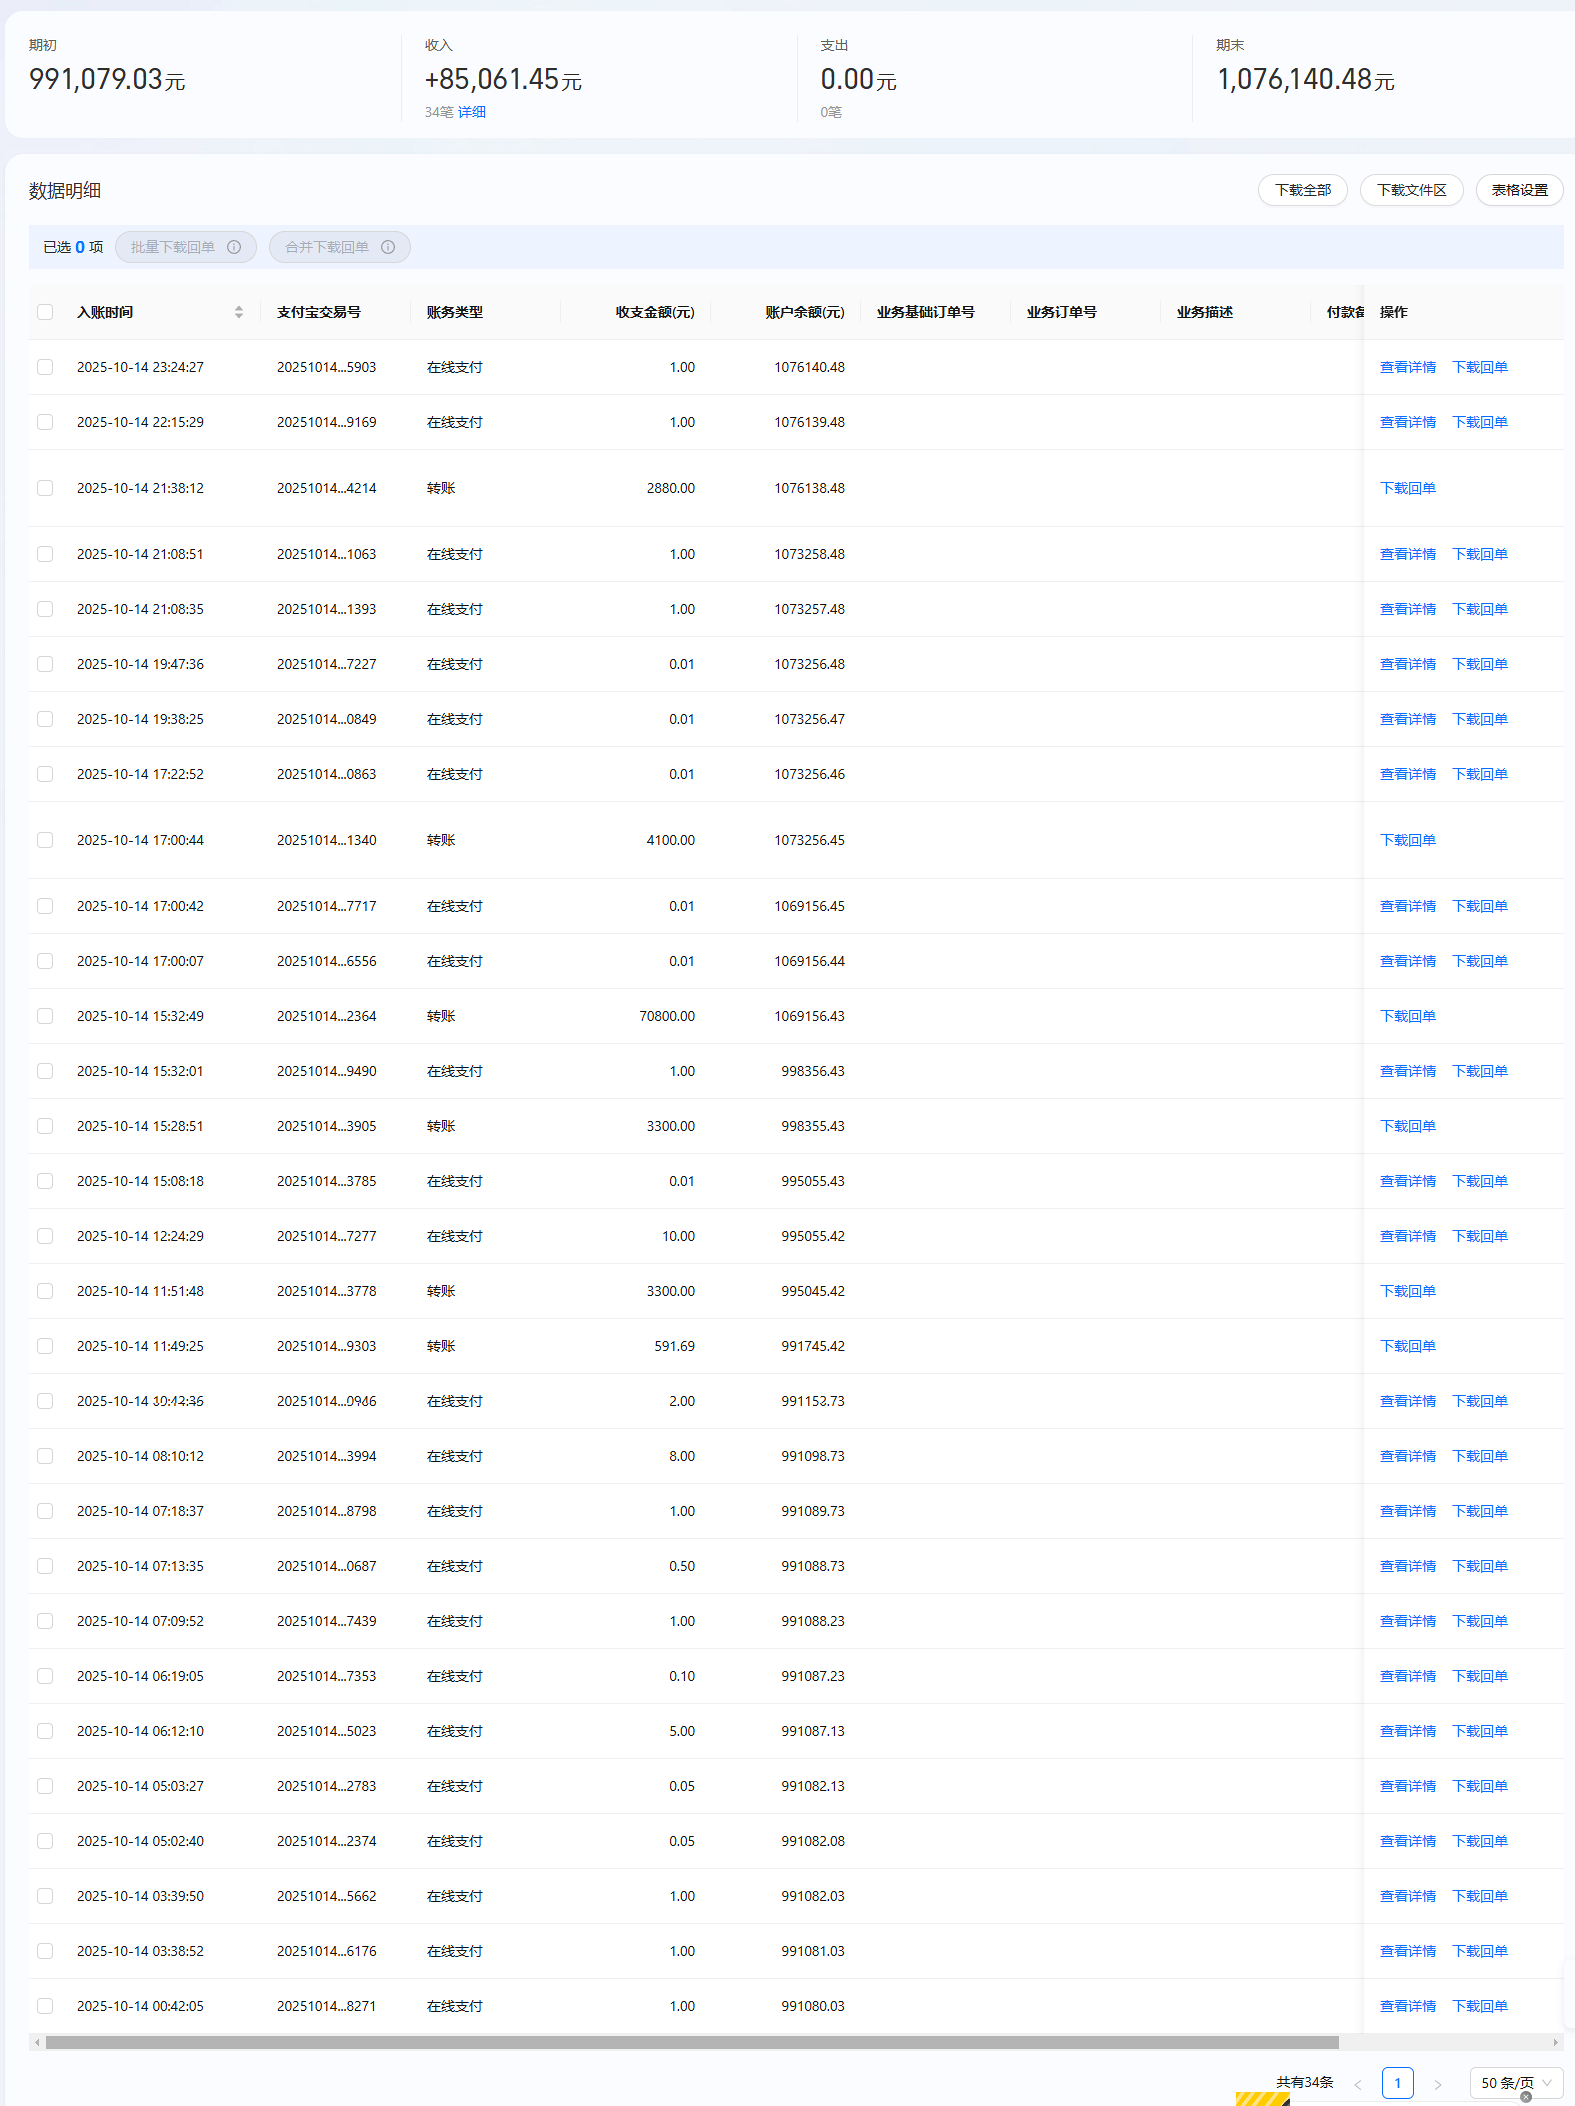Toggle select-all checkbox in table header
The width and height of the screenshot is (1575, 2106).
(45, 312)
